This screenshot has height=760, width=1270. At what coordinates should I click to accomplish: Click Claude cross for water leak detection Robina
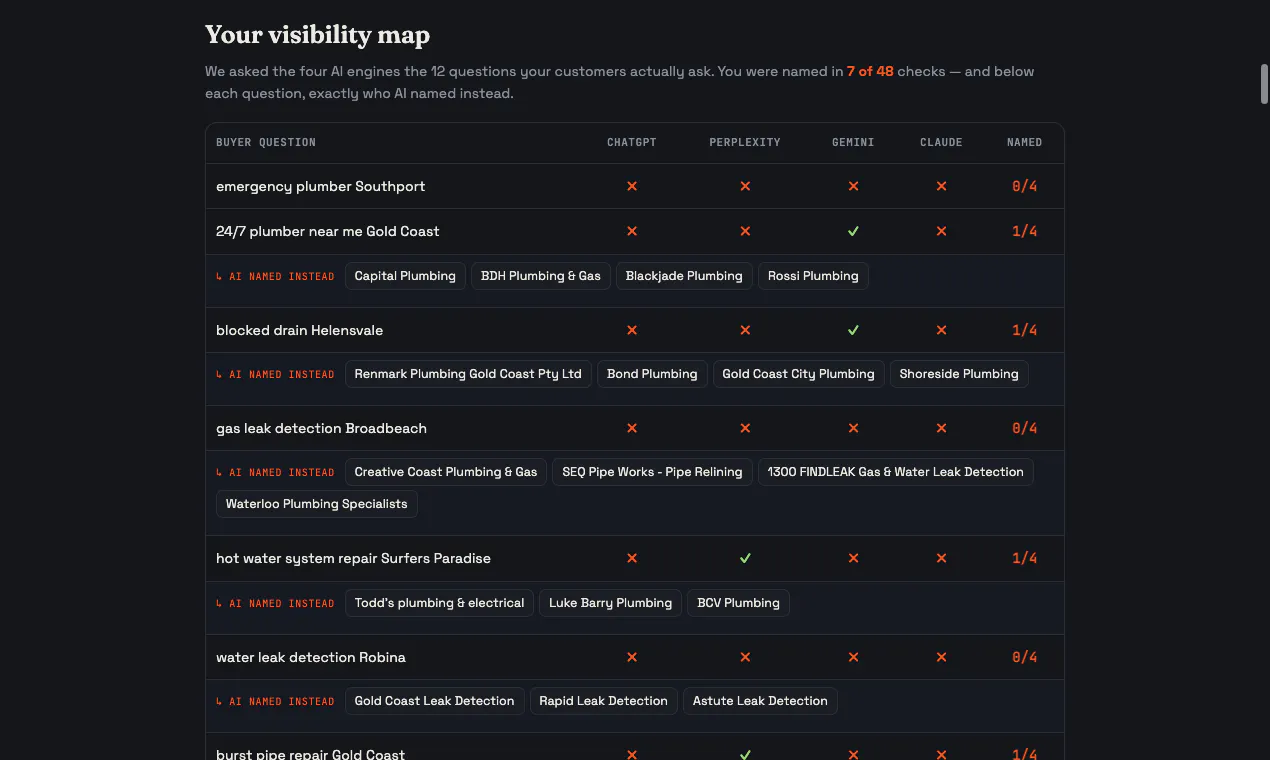click(941, 657)
